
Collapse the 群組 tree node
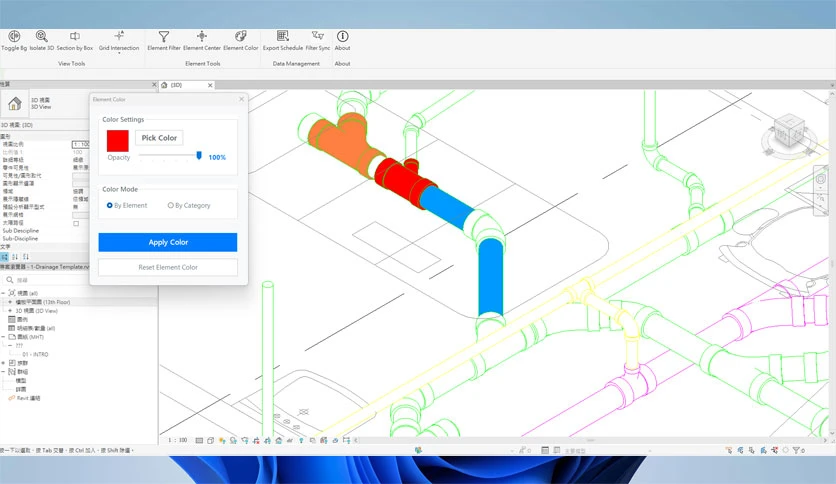pyautogui.click(x=3, y=372)
